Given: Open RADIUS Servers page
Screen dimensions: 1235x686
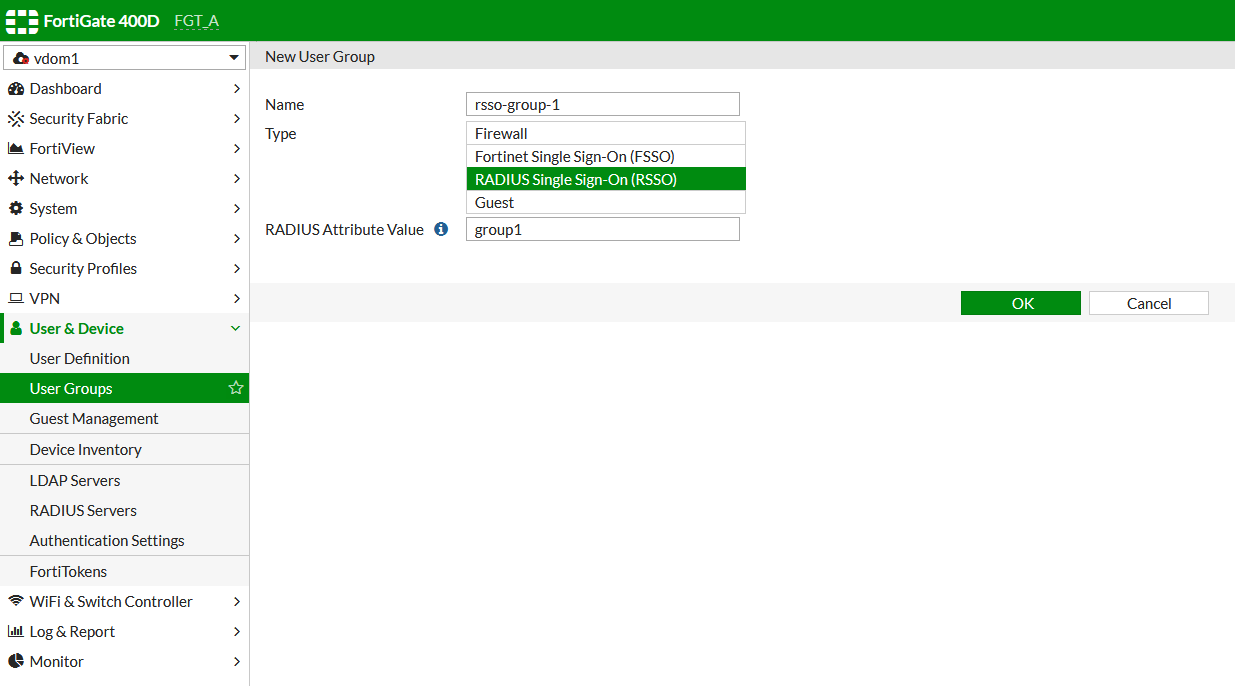Looking at the screenshot, I should click(124, 510).
